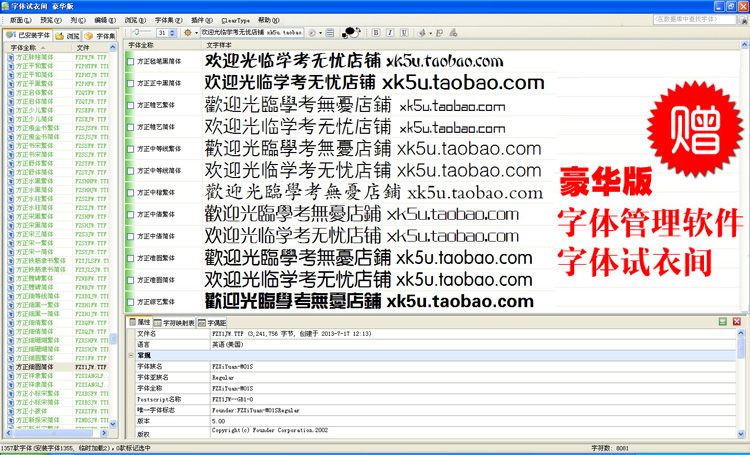Click the print icon in toolbar
The height and width of the screenshot is (455, 750).
pyautogui.click(x=421, y=33)
